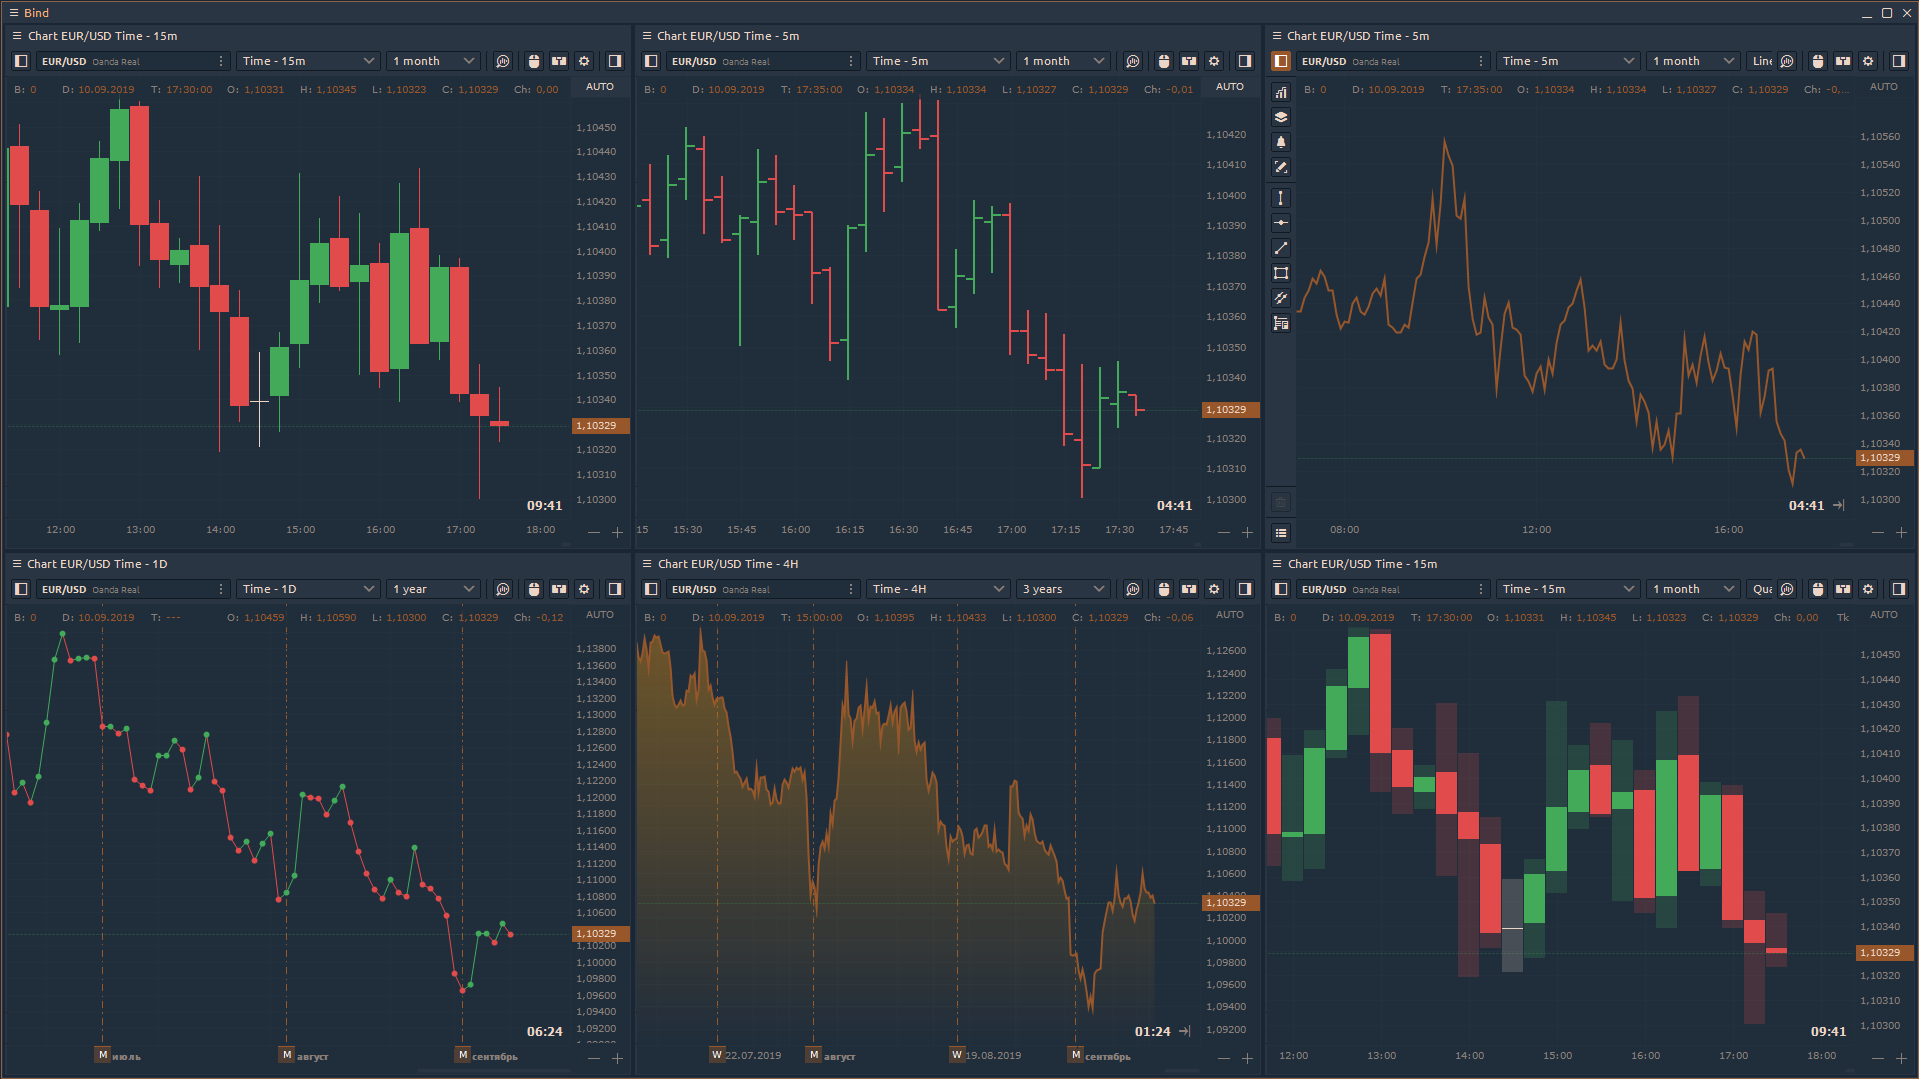
Task: Expand the 3 years history range dropdown
Action: click(1063, 589)
